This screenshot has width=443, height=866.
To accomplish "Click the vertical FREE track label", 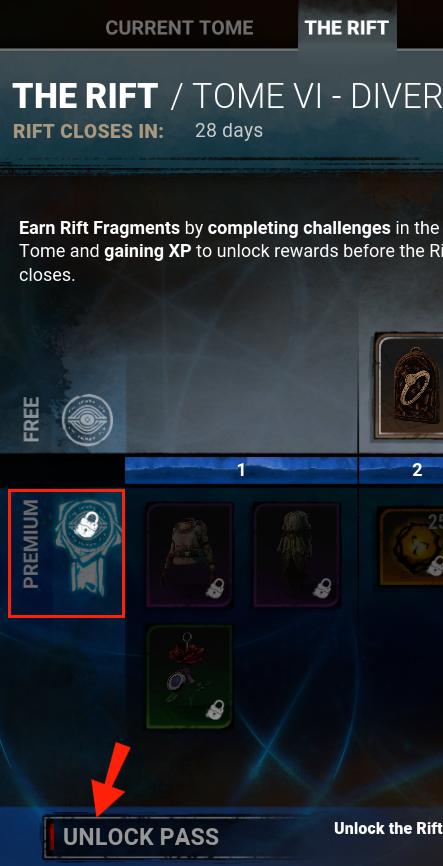I will click(x=31, y=419).
